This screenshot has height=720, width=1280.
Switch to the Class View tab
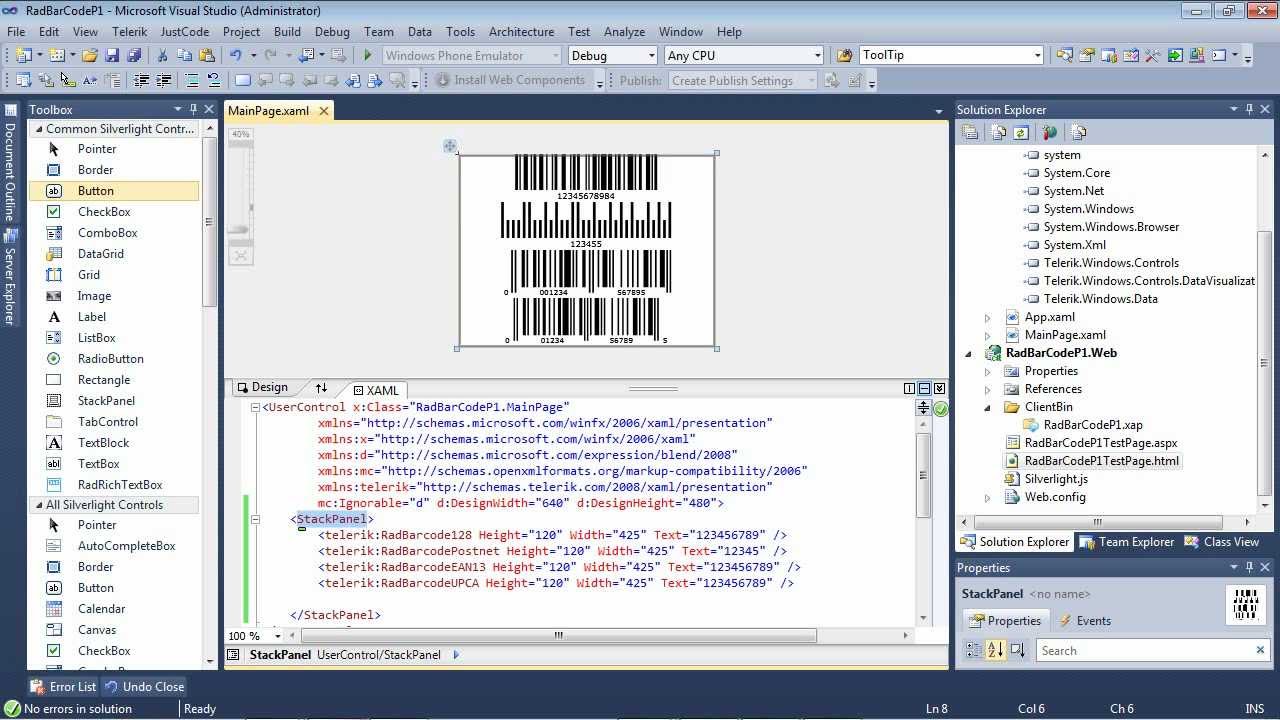1222,542
